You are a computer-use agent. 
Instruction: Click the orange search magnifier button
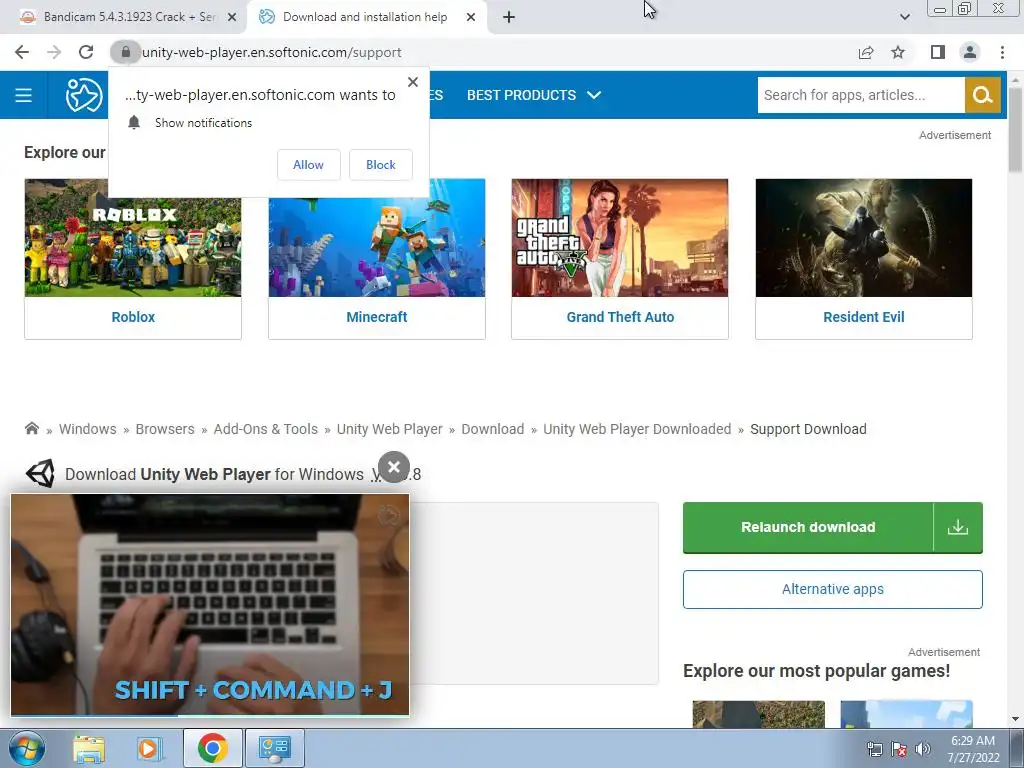coord(982,95)
